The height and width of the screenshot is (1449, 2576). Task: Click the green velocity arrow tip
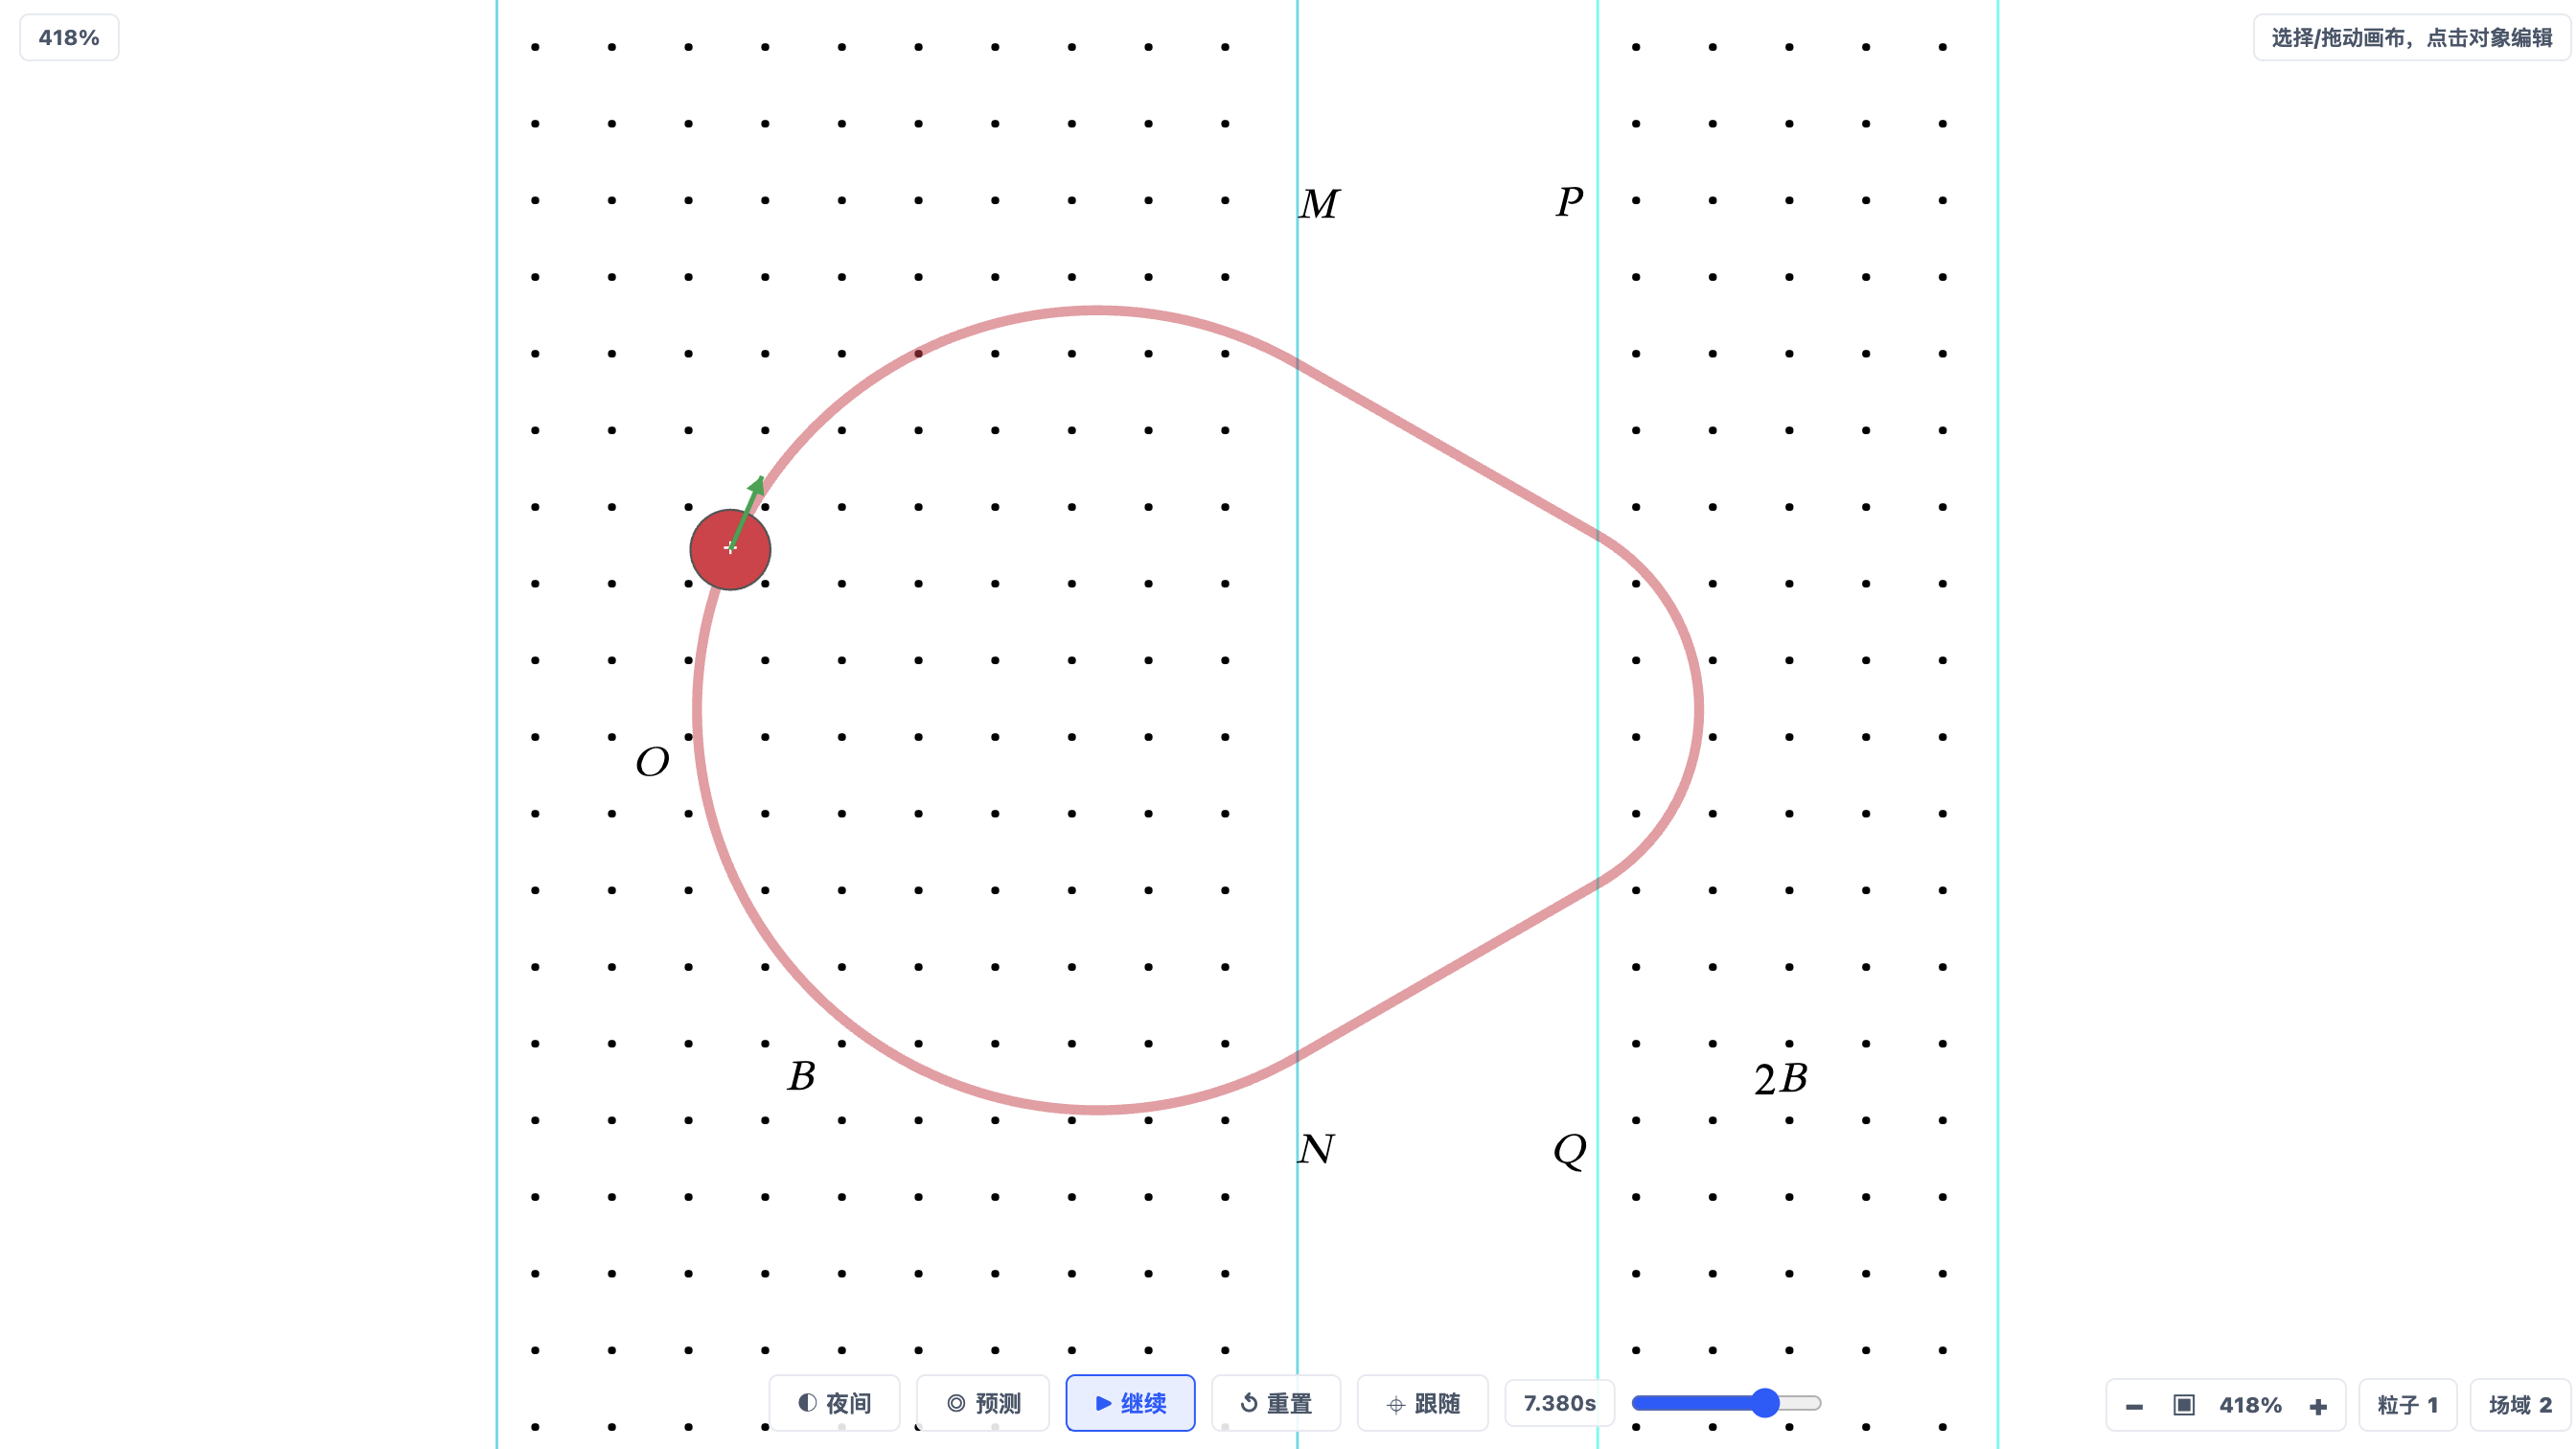[x=759, y=482]
